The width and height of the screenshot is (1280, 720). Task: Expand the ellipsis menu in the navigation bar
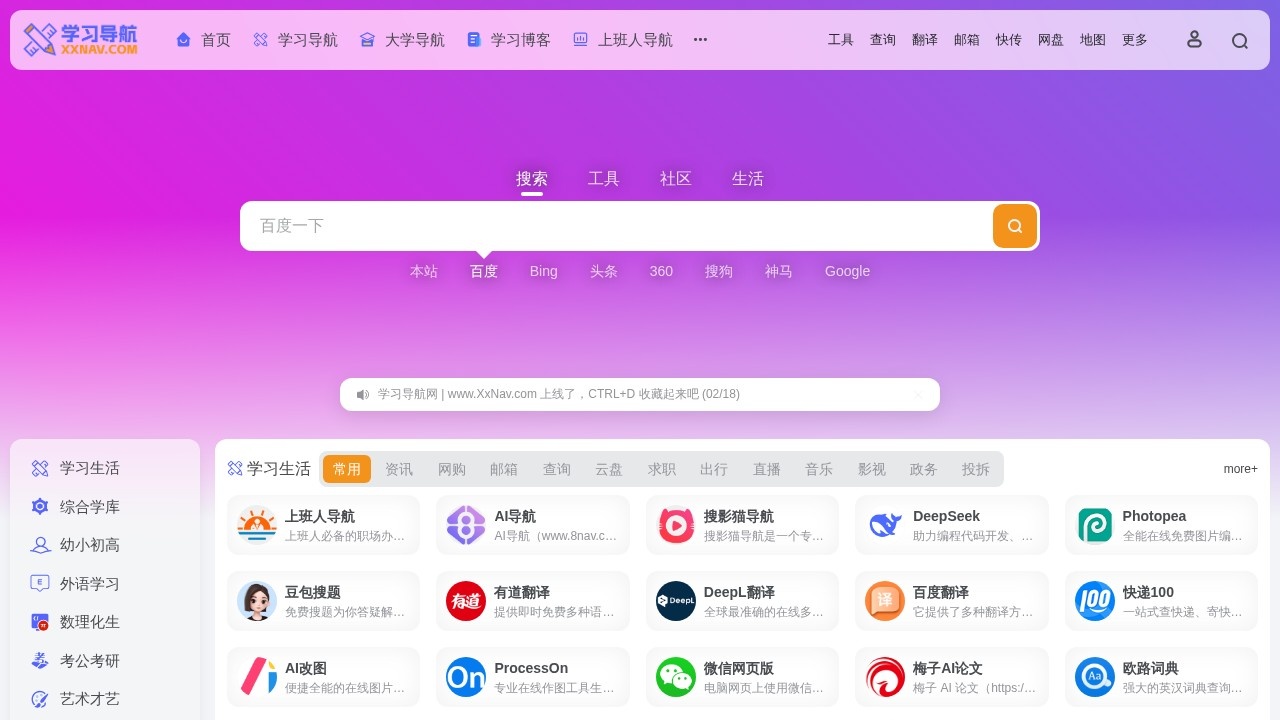point(700,39)
